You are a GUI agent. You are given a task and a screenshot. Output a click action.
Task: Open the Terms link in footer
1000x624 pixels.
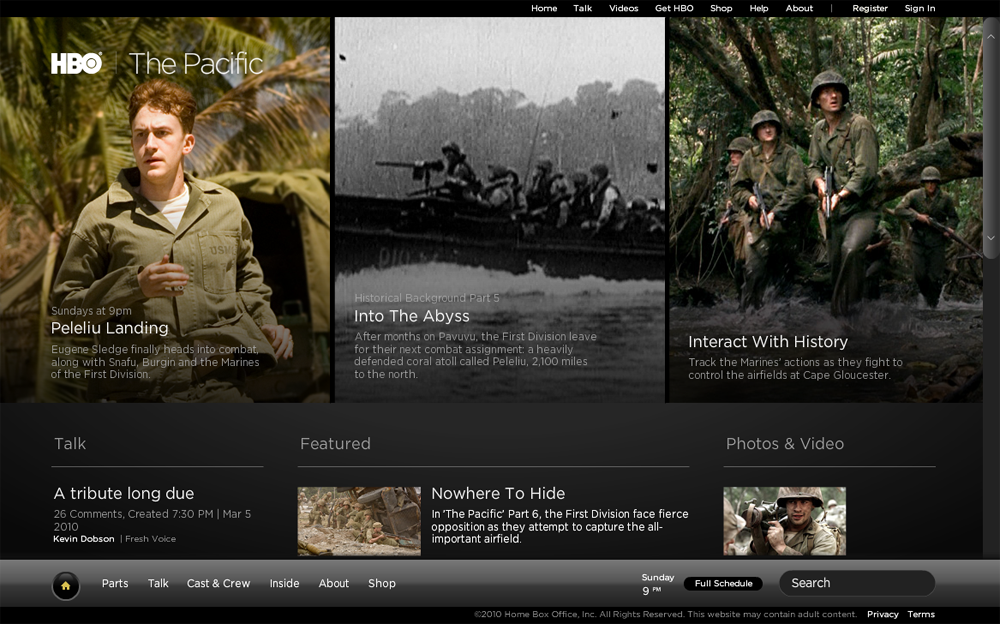[x=921, y=614]
